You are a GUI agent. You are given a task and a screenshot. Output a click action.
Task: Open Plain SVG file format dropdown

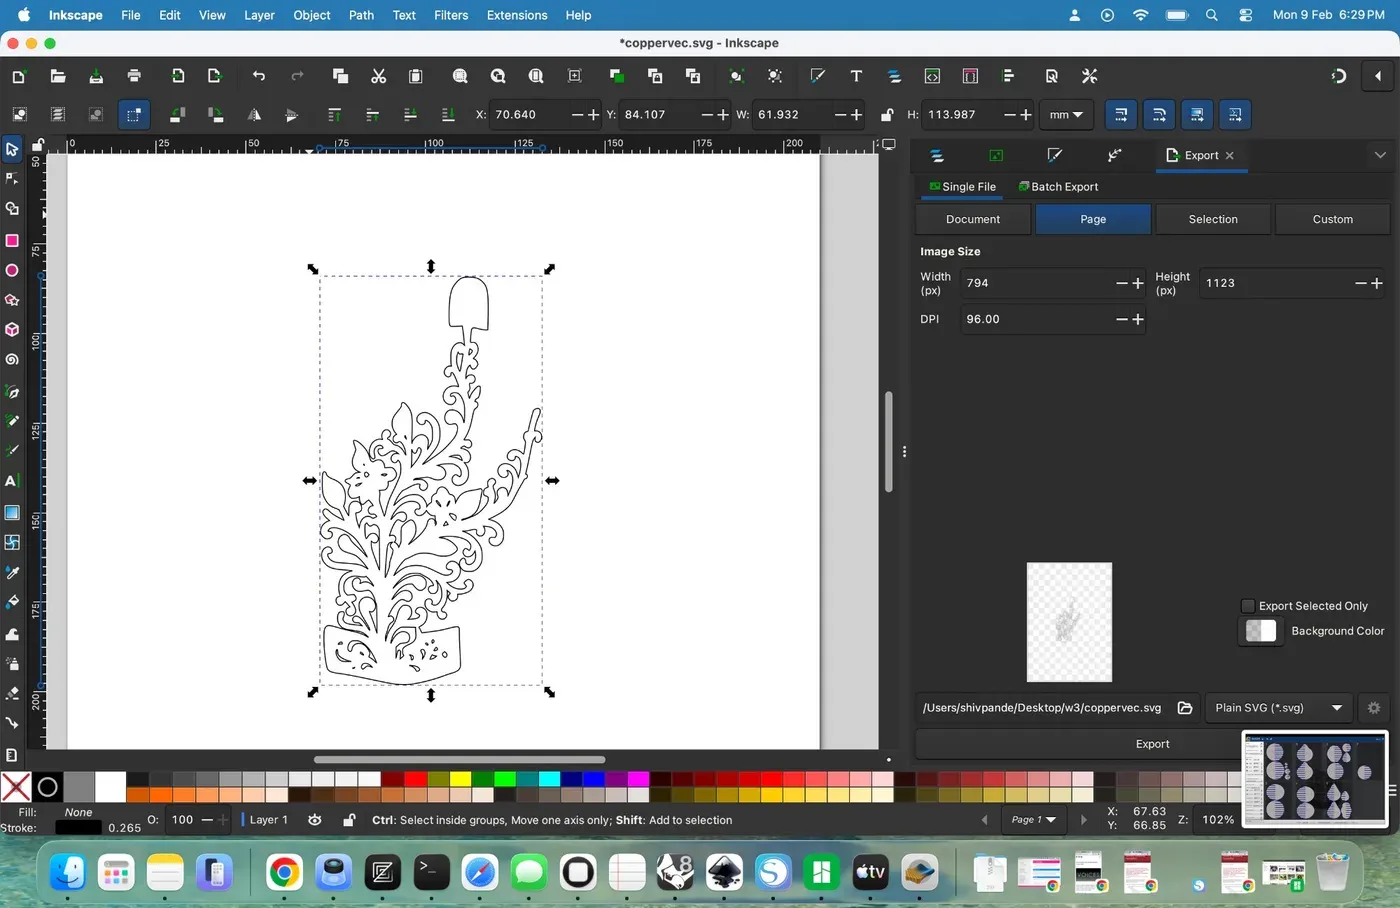click(1279, 708)
